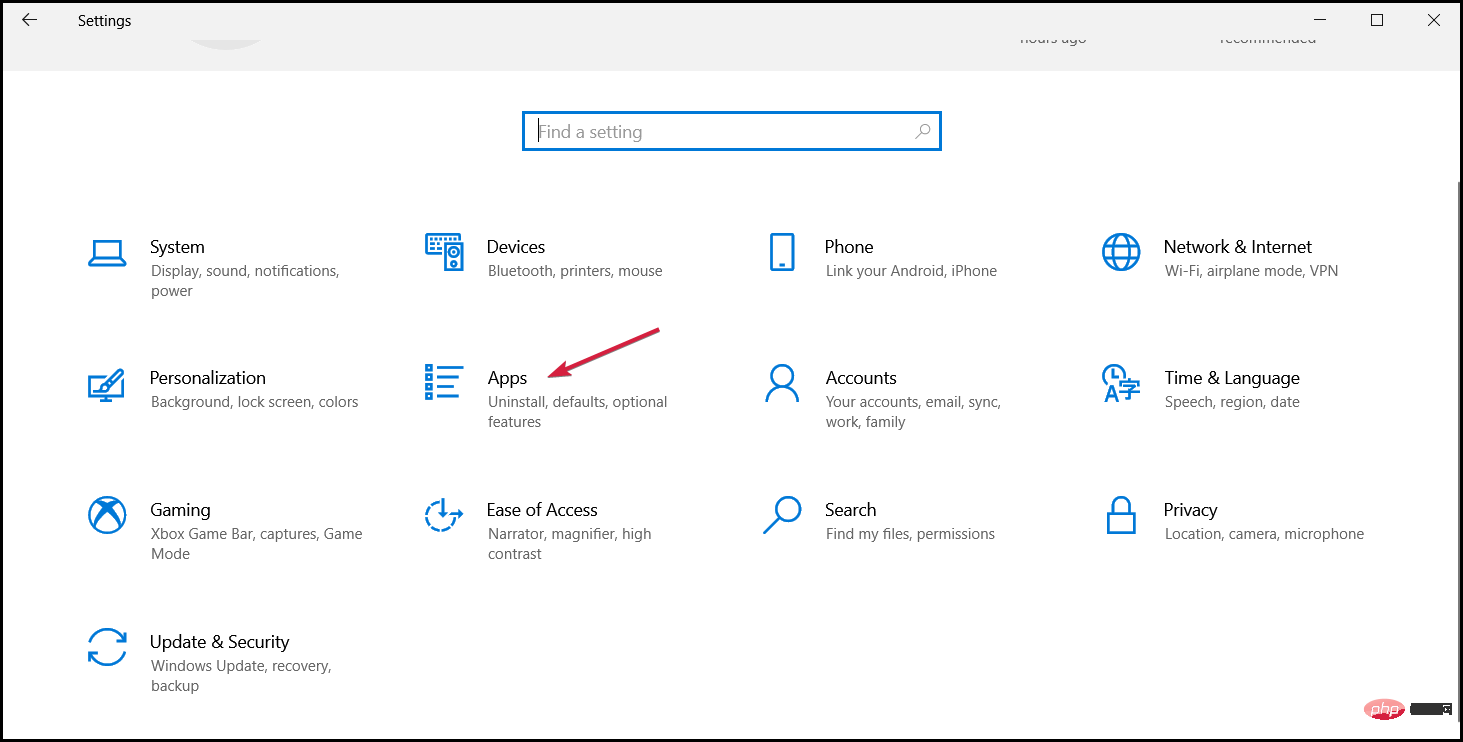Select the Phone icon
Viewport: 1463px width, 742px height.
coord(782,252)
